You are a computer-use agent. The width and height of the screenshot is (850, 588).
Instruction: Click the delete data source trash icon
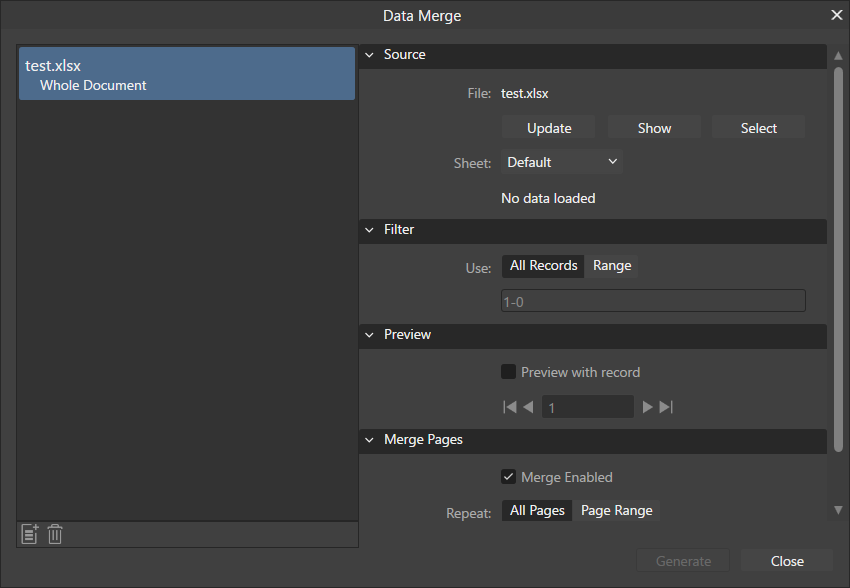[55, 535]
